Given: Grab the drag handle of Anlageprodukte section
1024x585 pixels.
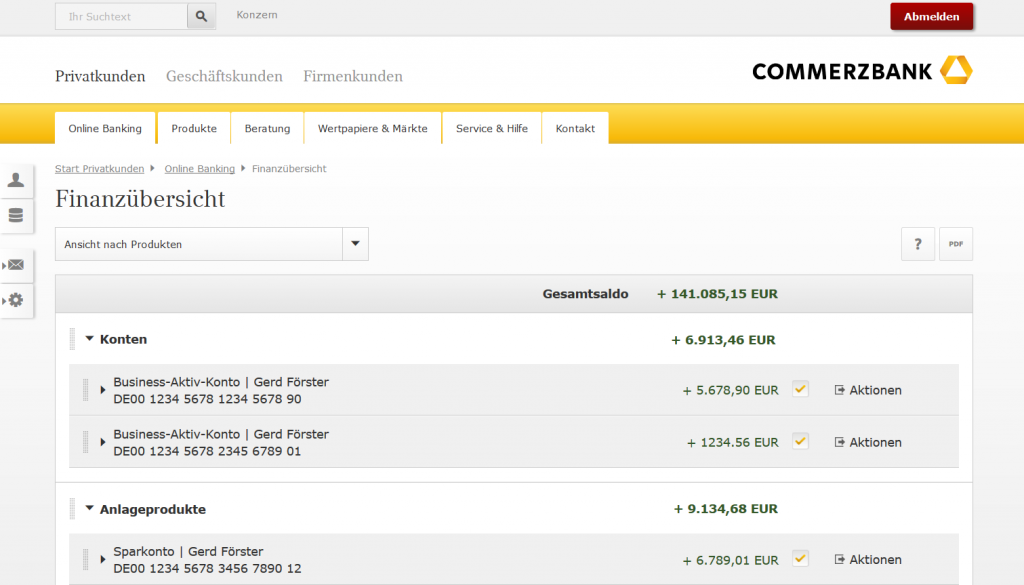Looking at the screenshot, I should point(72,509).
